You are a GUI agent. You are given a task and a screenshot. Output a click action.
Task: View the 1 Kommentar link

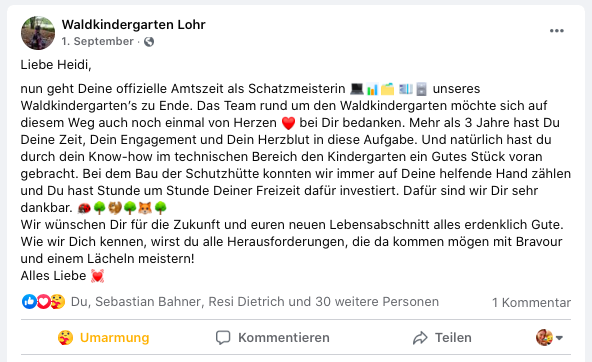(x=531, y=302)
